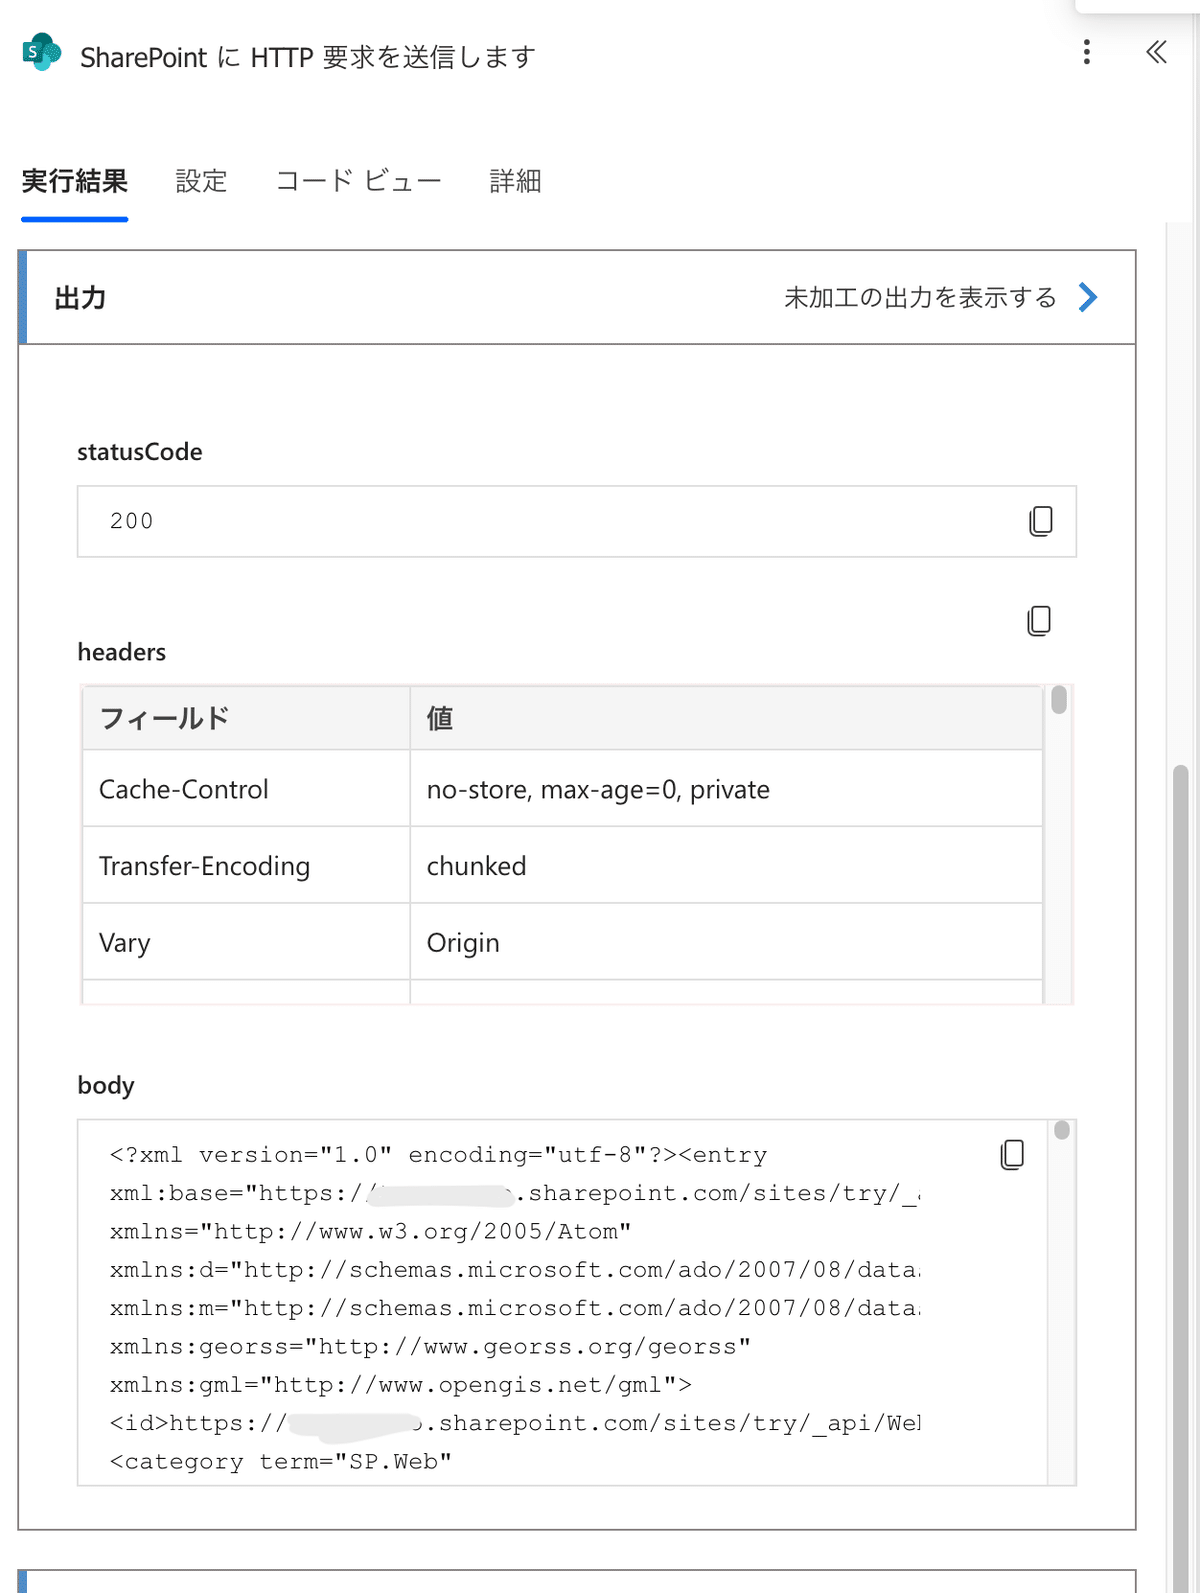The height and width of the screenshot is (1593, 1200).
Task: Click the フィールド column header
Action: (246, 718)
